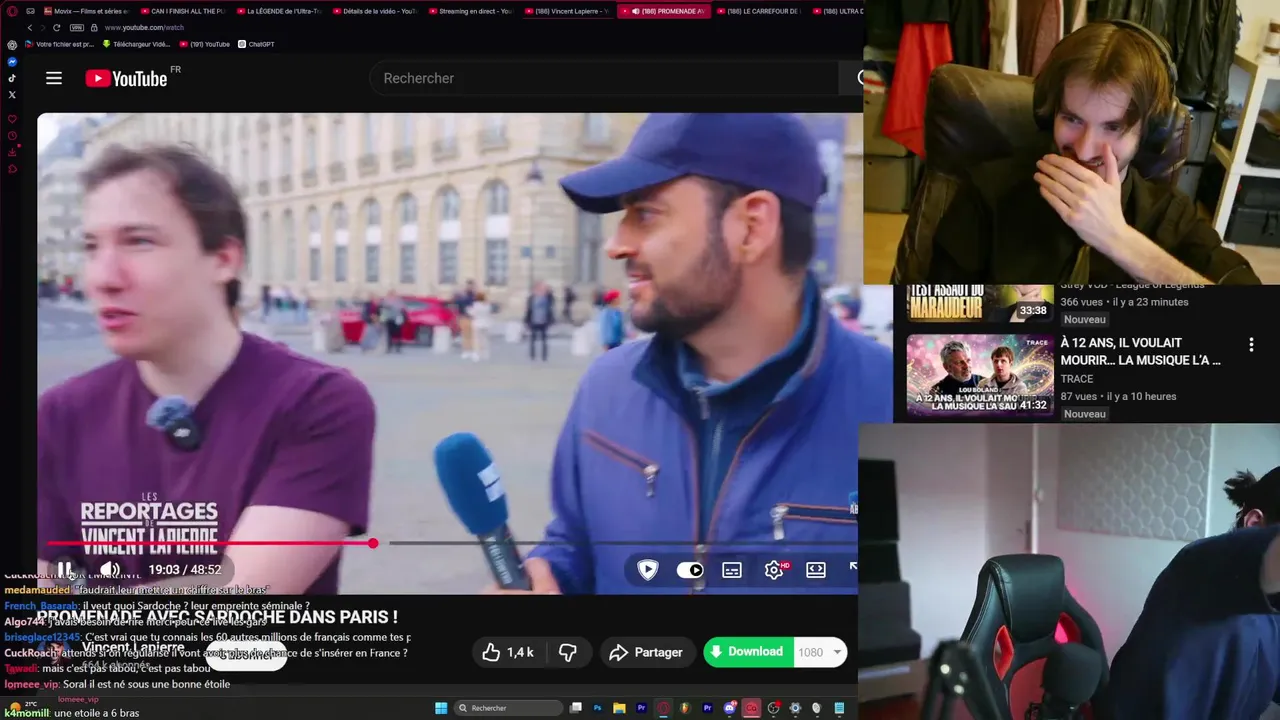1280x720 pixels.
Task: Open the Movix — Films et séries tab
Action: click(86, 11)
